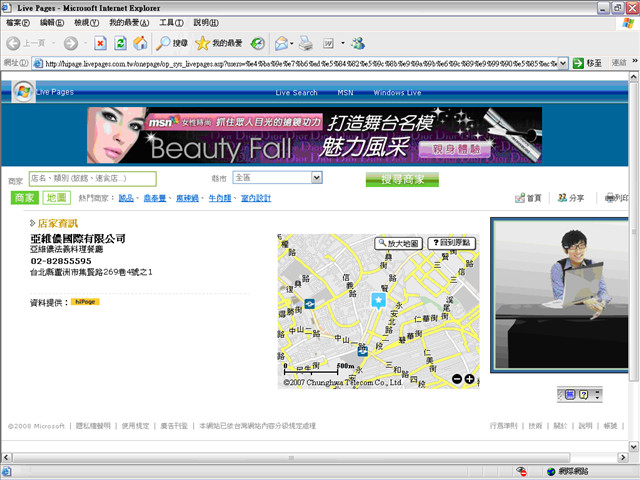Open the address bar URL history dropdown

tap(563, 63)
